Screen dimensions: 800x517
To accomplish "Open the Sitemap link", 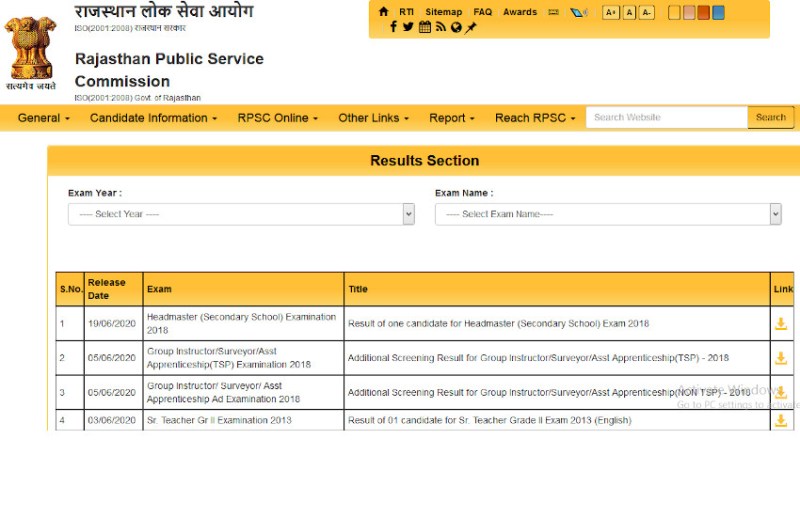I will [x=443, y=12].
